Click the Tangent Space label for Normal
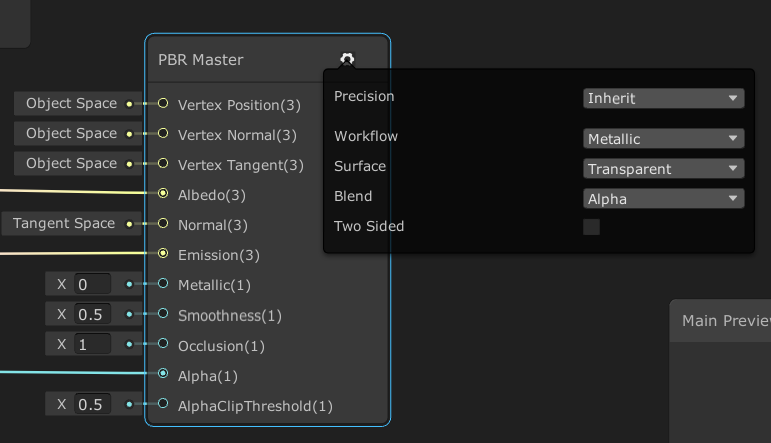This screenshot has height=443, width=771. tap(64, 224)
